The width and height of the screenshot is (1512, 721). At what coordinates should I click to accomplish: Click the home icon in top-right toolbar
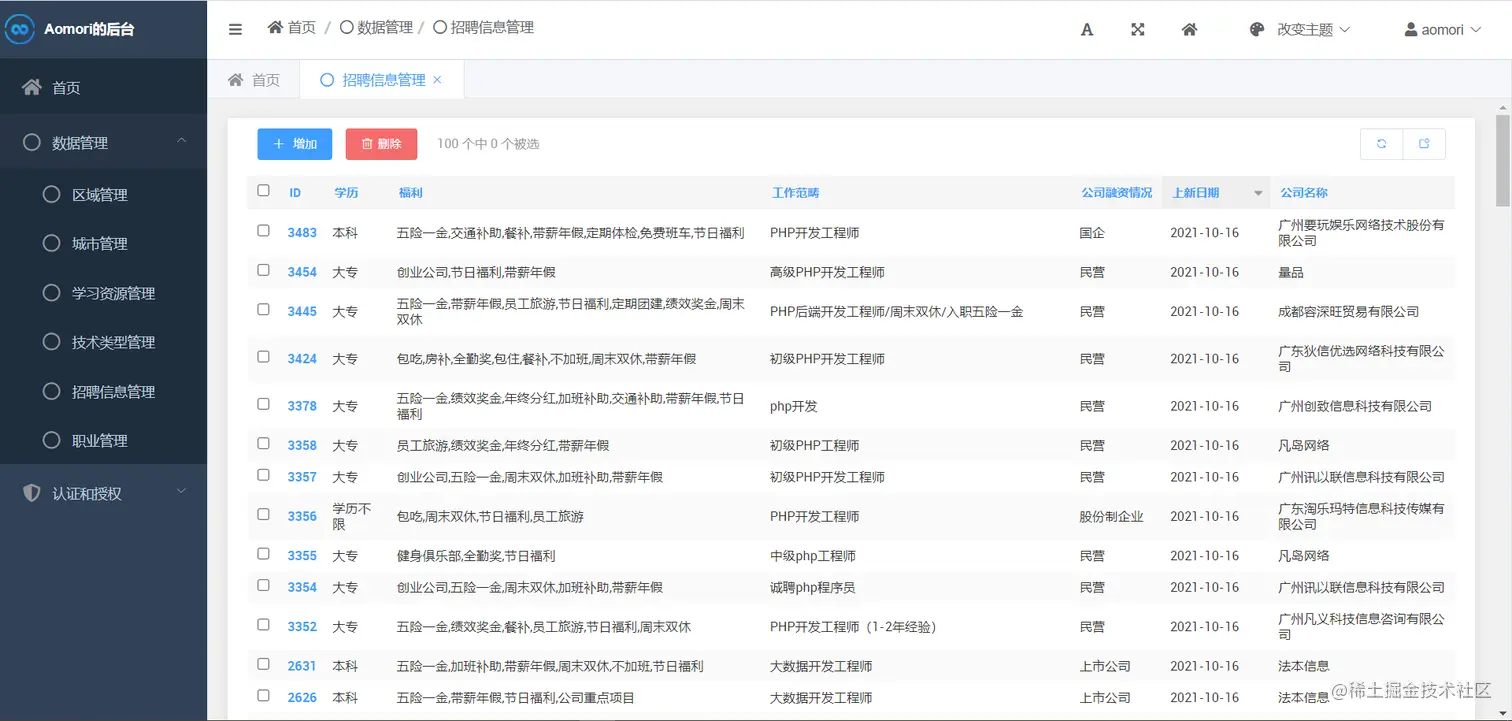(1189, 30)
